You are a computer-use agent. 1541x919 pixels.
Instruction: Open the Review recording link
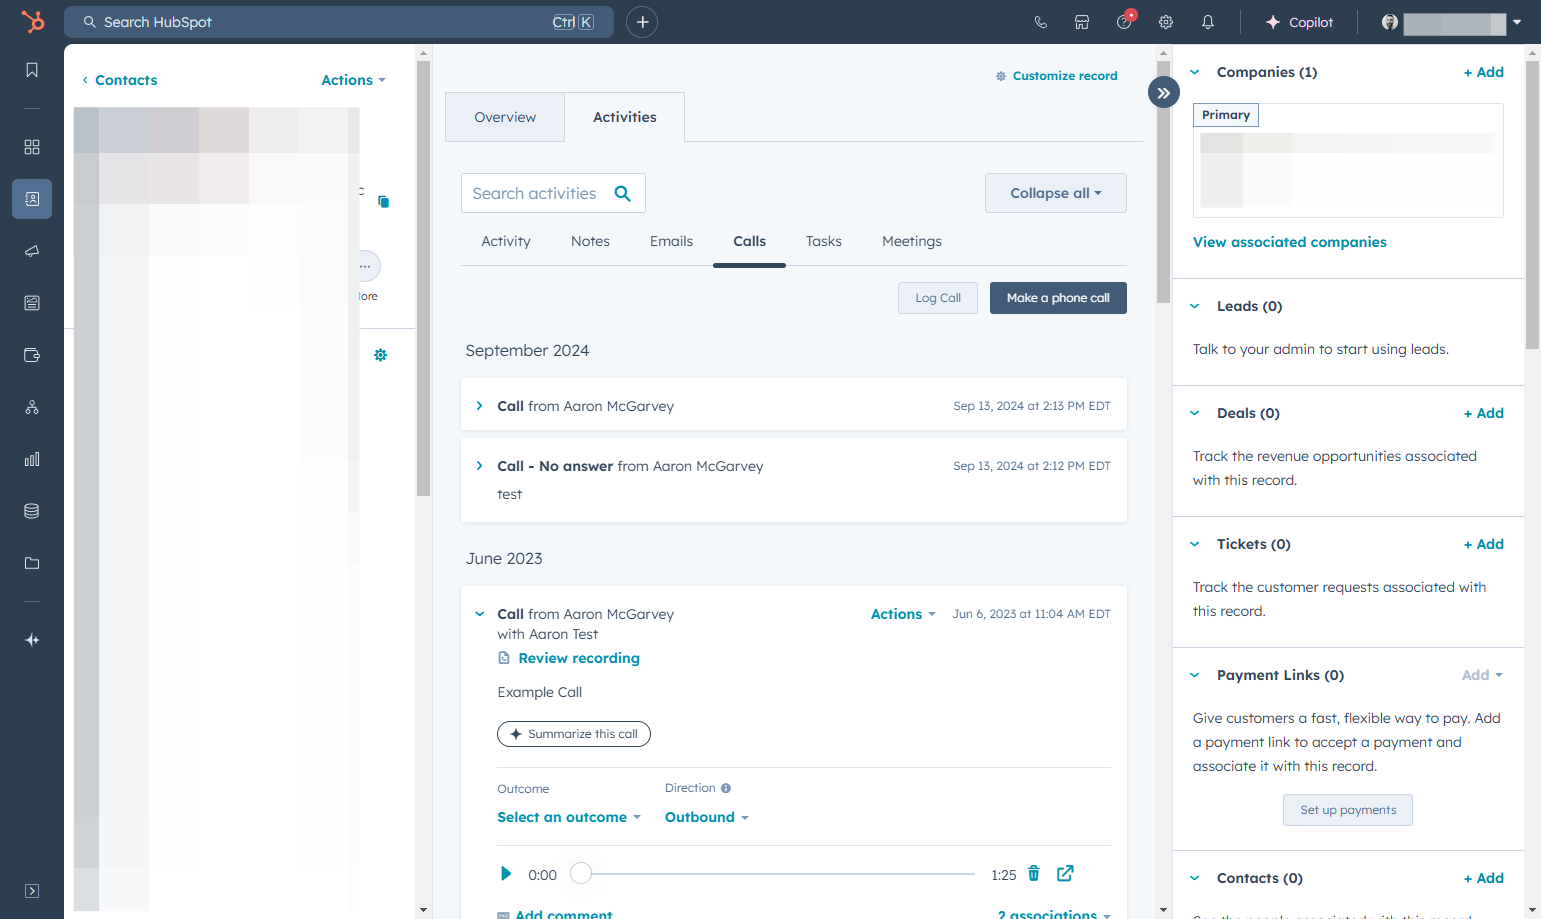pyautogui.click(x=579, y=658)
